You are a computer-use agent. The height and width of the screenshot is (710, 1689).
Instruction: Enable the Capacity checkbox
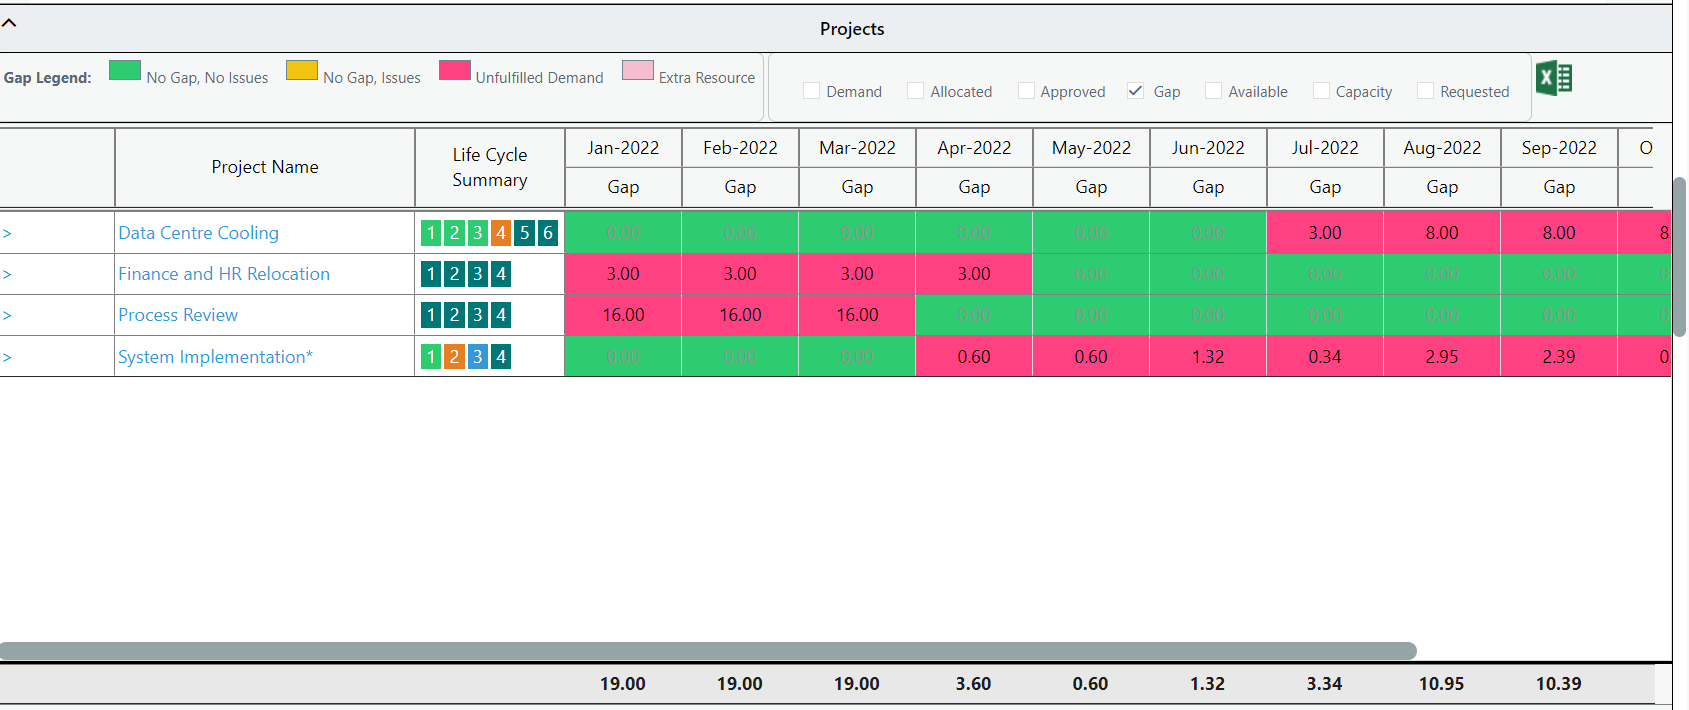point(1321,91)
